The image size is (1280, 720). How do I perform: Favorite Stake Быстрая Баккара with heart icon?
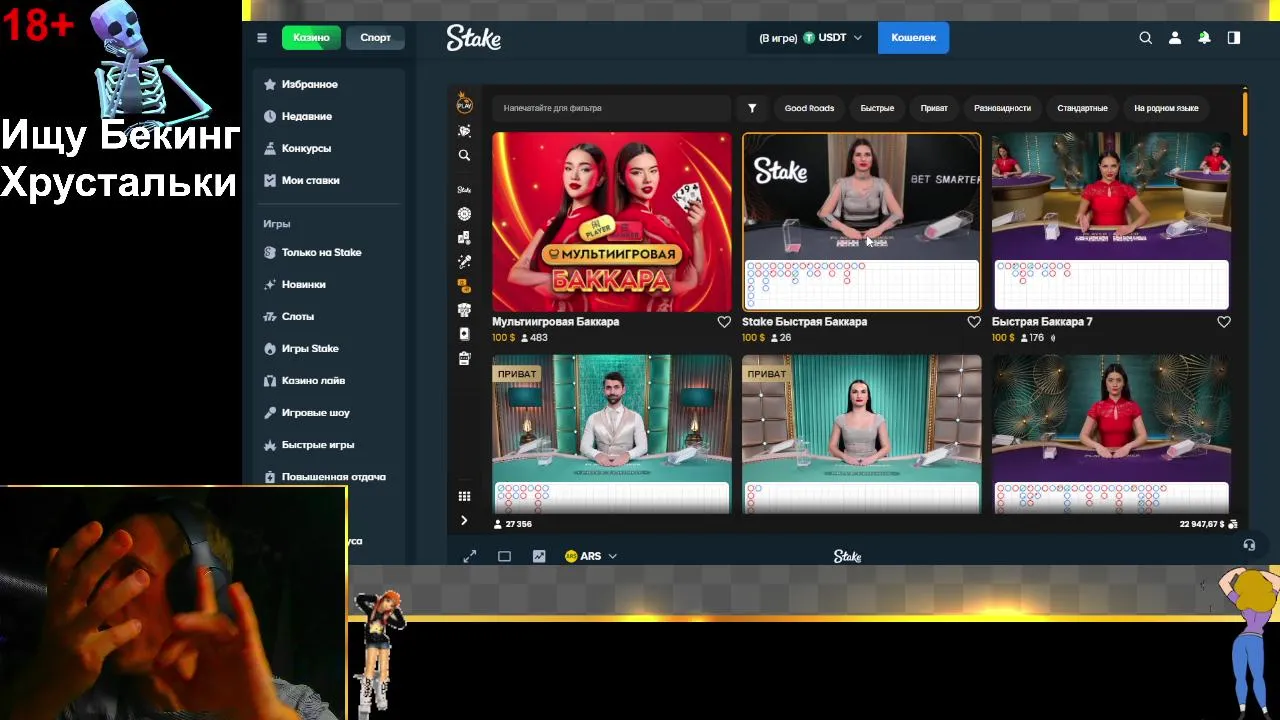coord(974,322)
